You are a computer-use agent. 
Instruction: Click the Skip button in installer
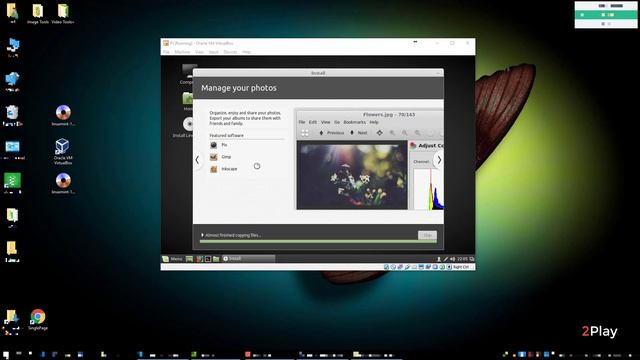(427, 235)
